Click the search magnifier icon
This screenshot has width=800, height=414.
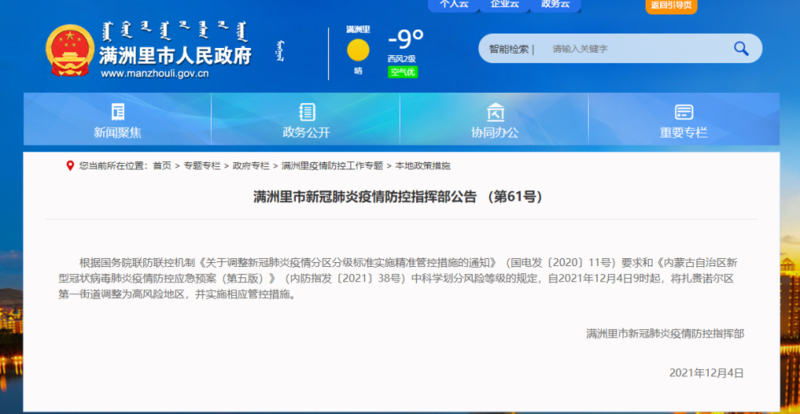tap(741, 48)
